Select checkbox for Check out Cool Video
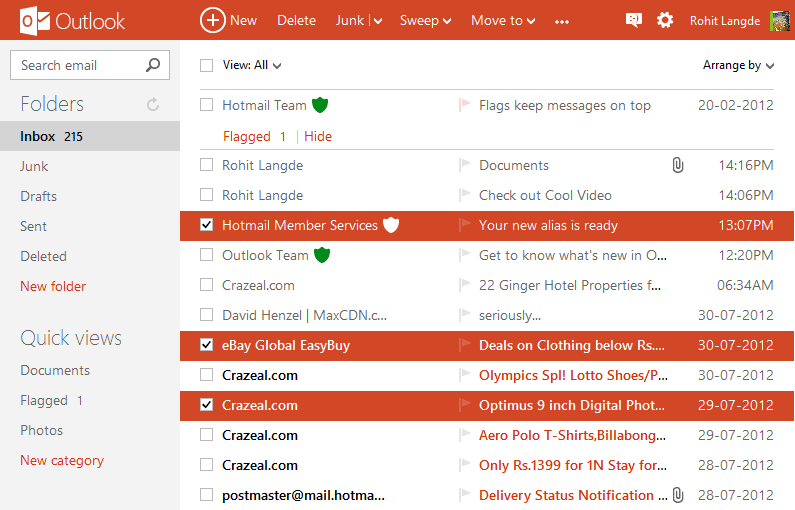795x510 pixels. click(x=206, y=195)
